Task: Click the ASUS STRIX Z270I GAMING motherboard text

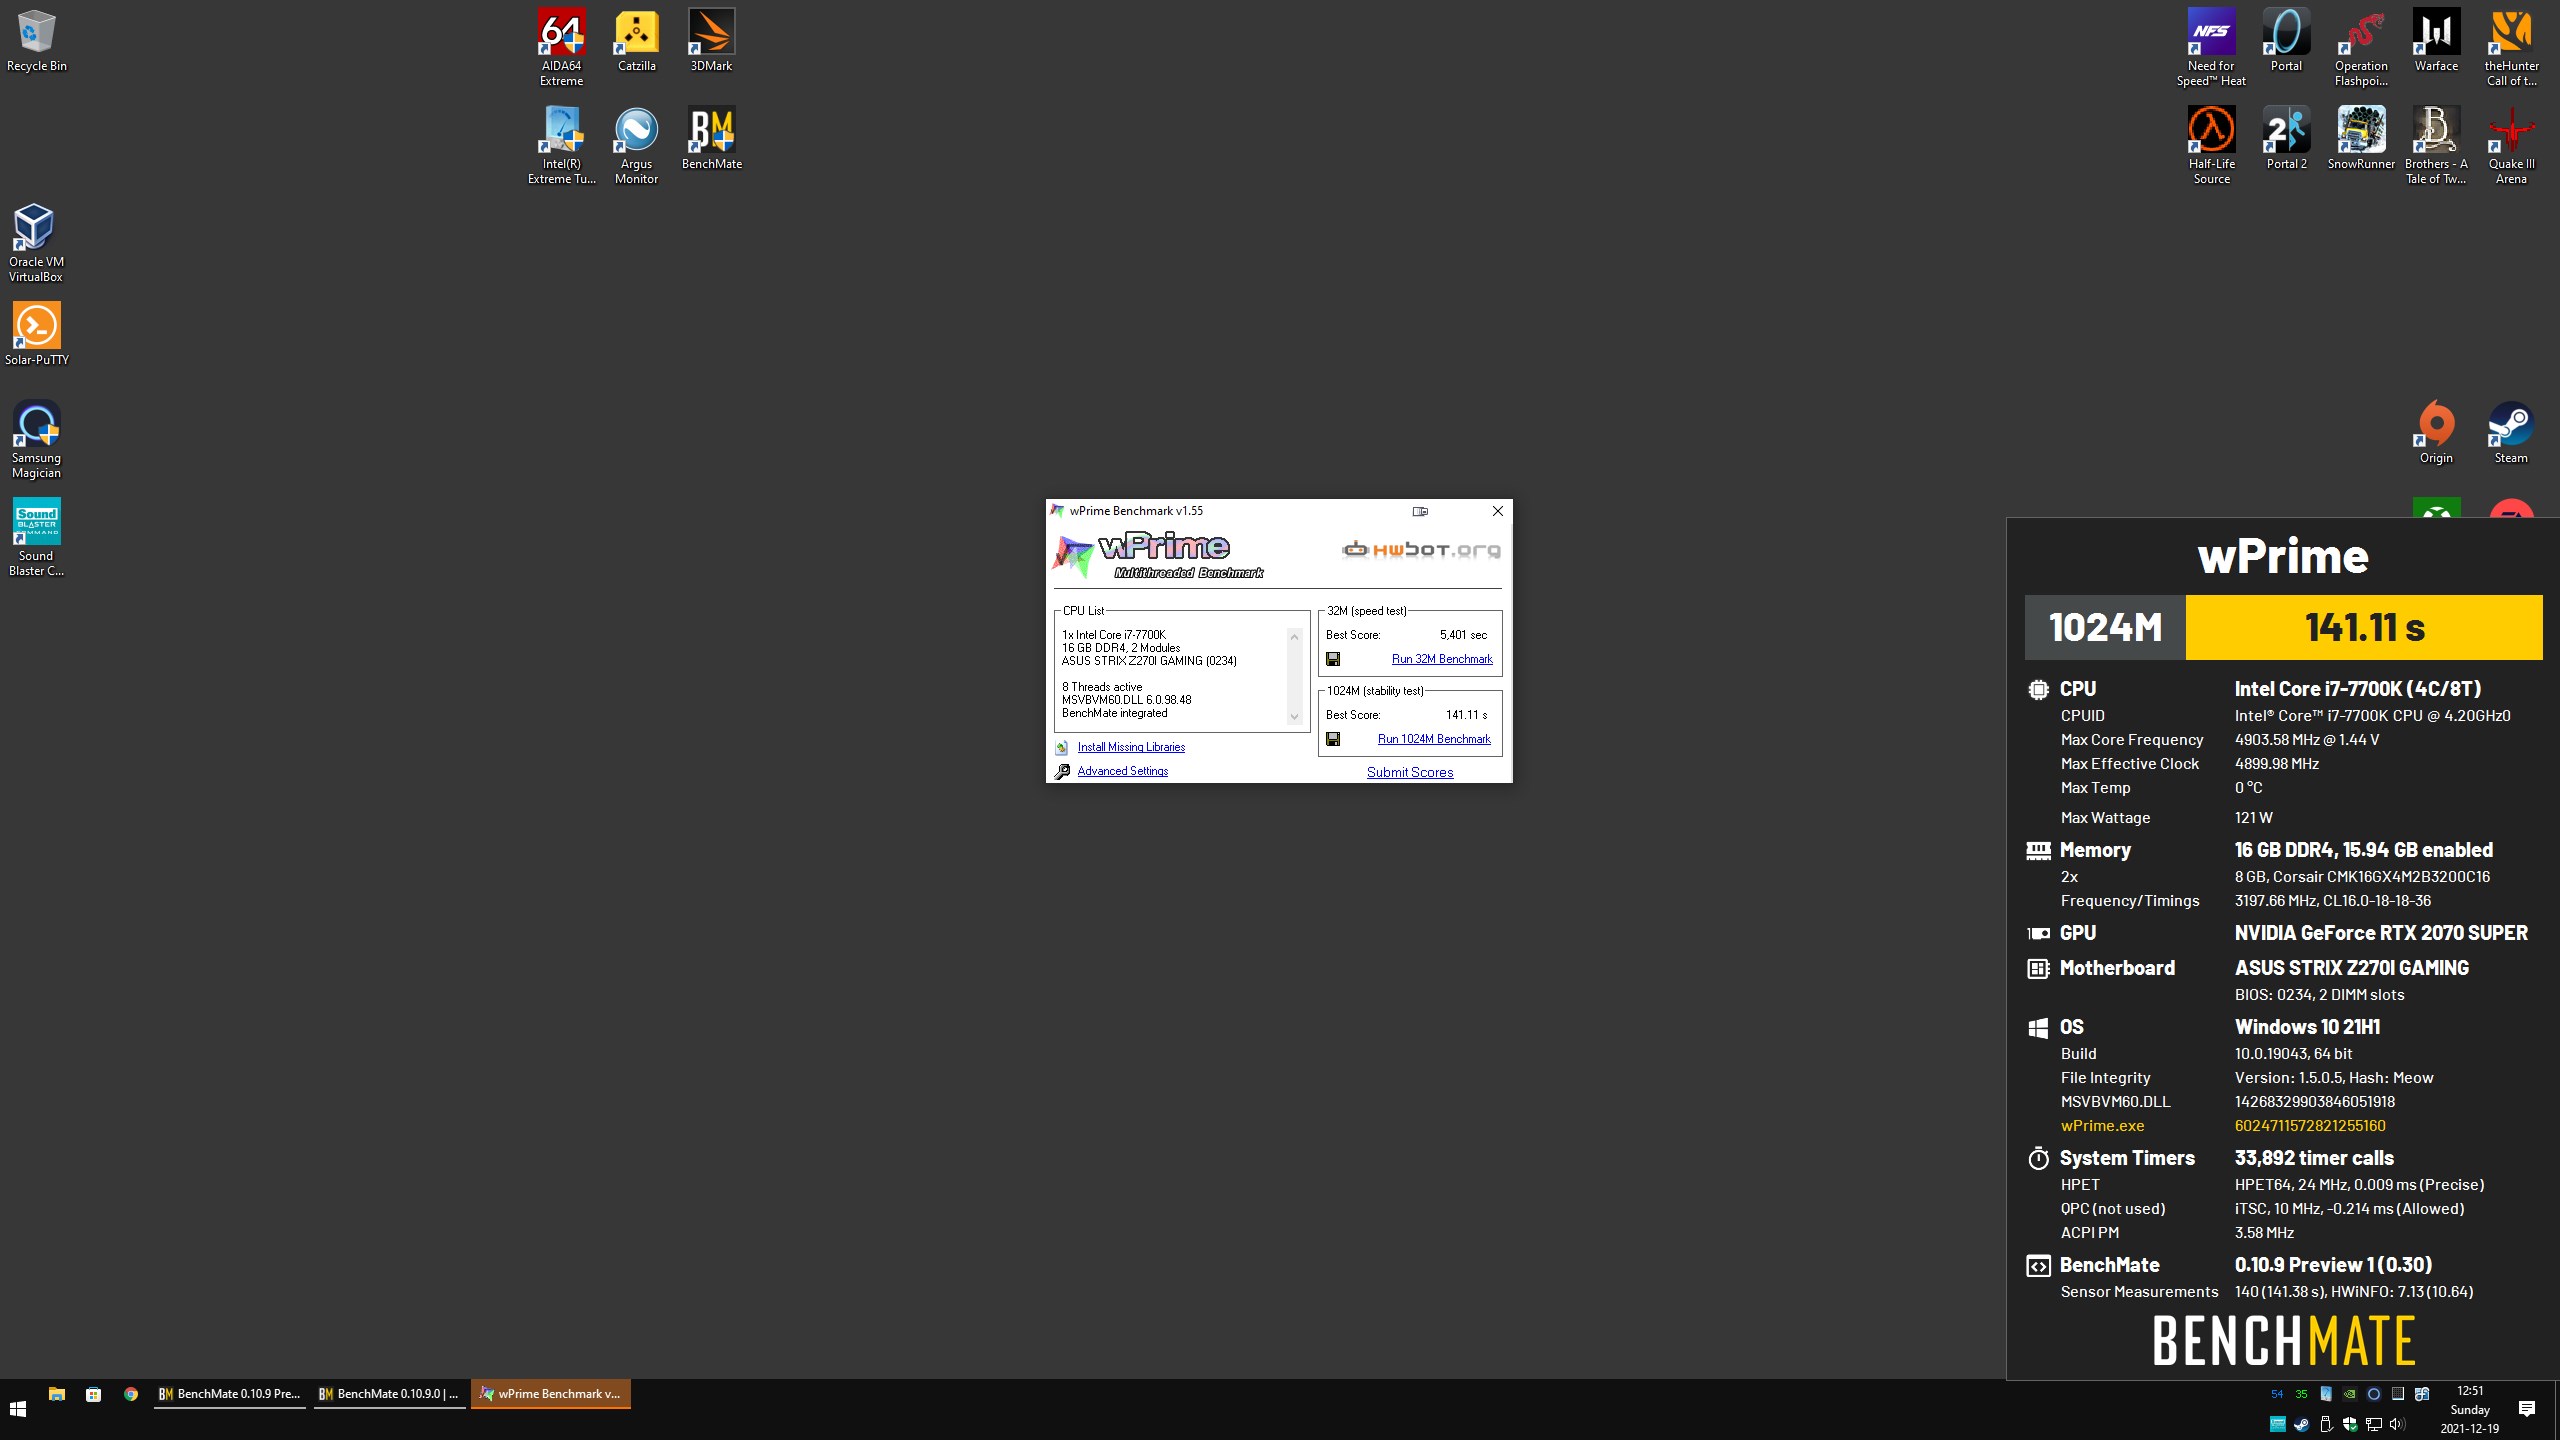Action: [2351, 968]
